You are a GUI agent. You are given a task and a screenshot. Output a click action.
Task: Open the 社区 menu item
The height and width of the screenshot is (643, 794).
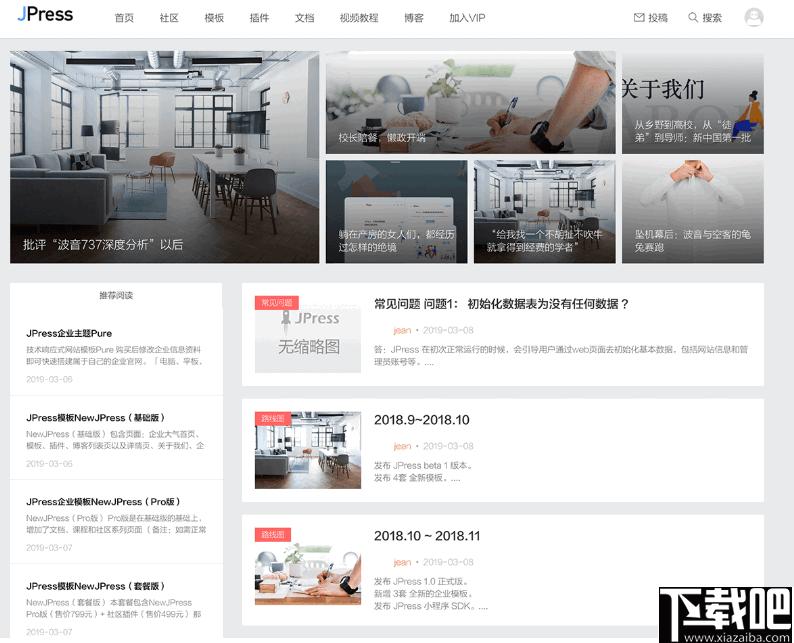(169, 18)
